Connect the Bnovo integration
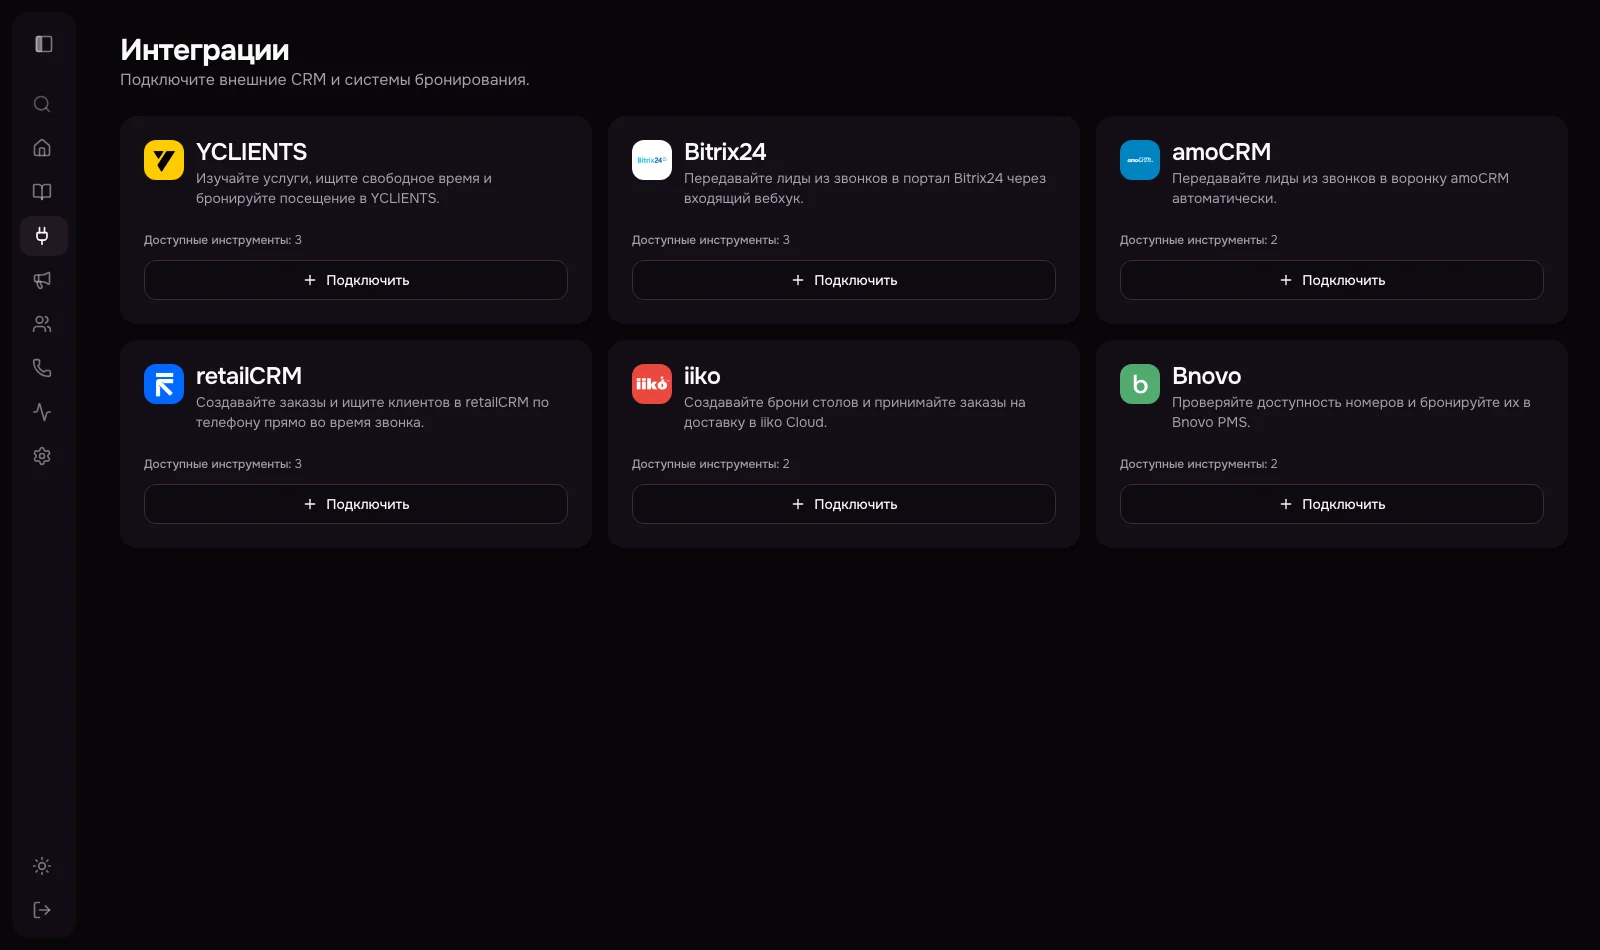 click(1331, 504)
